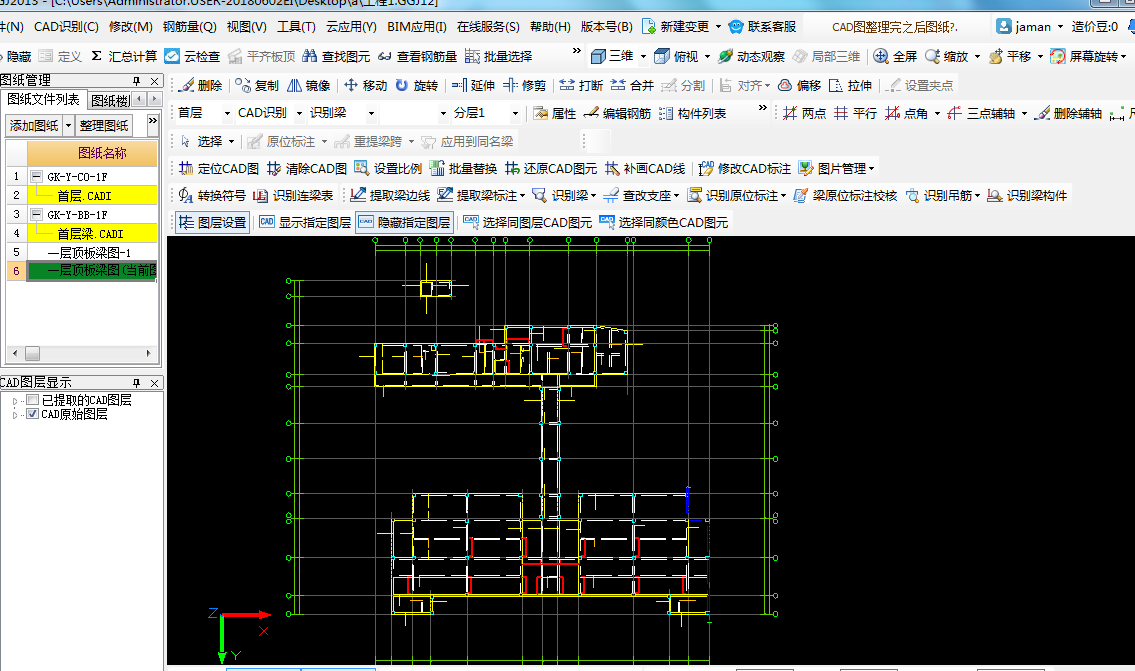Click 清除CAD图 clear CAD drawing

click(x=307, y=169)
